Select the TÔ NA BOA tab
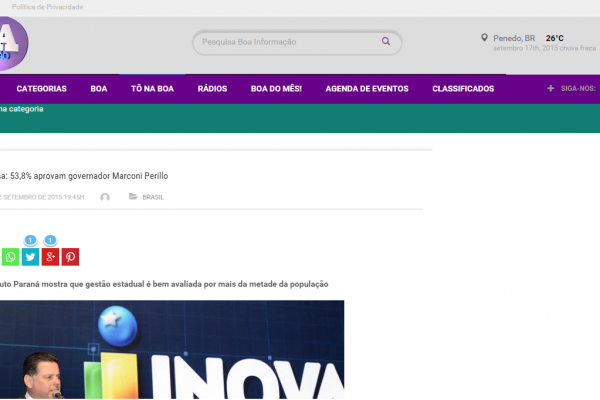This screenshot has width=600, height=400. coord(152,89)
